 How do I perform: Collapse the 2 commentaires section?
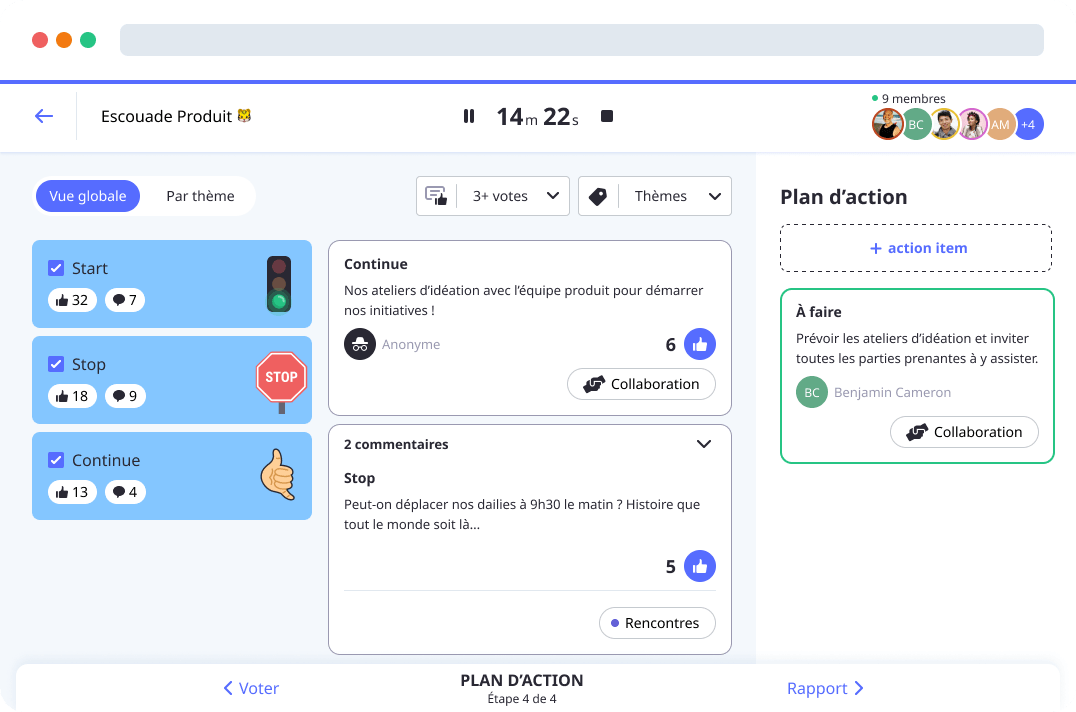point(703,443)
